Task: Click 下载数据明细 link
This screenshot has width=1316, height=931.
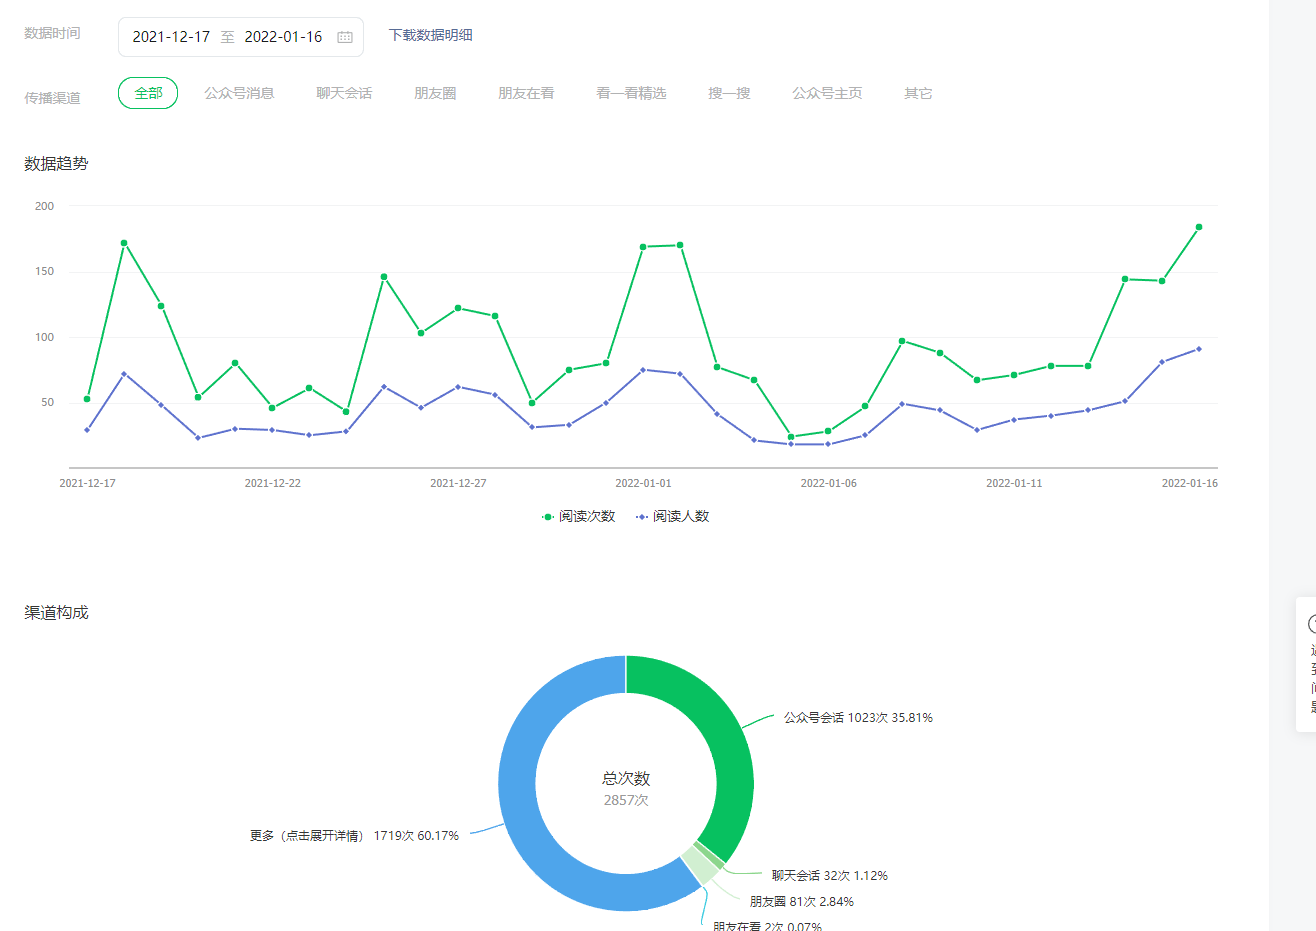Action: coord(430,35)
